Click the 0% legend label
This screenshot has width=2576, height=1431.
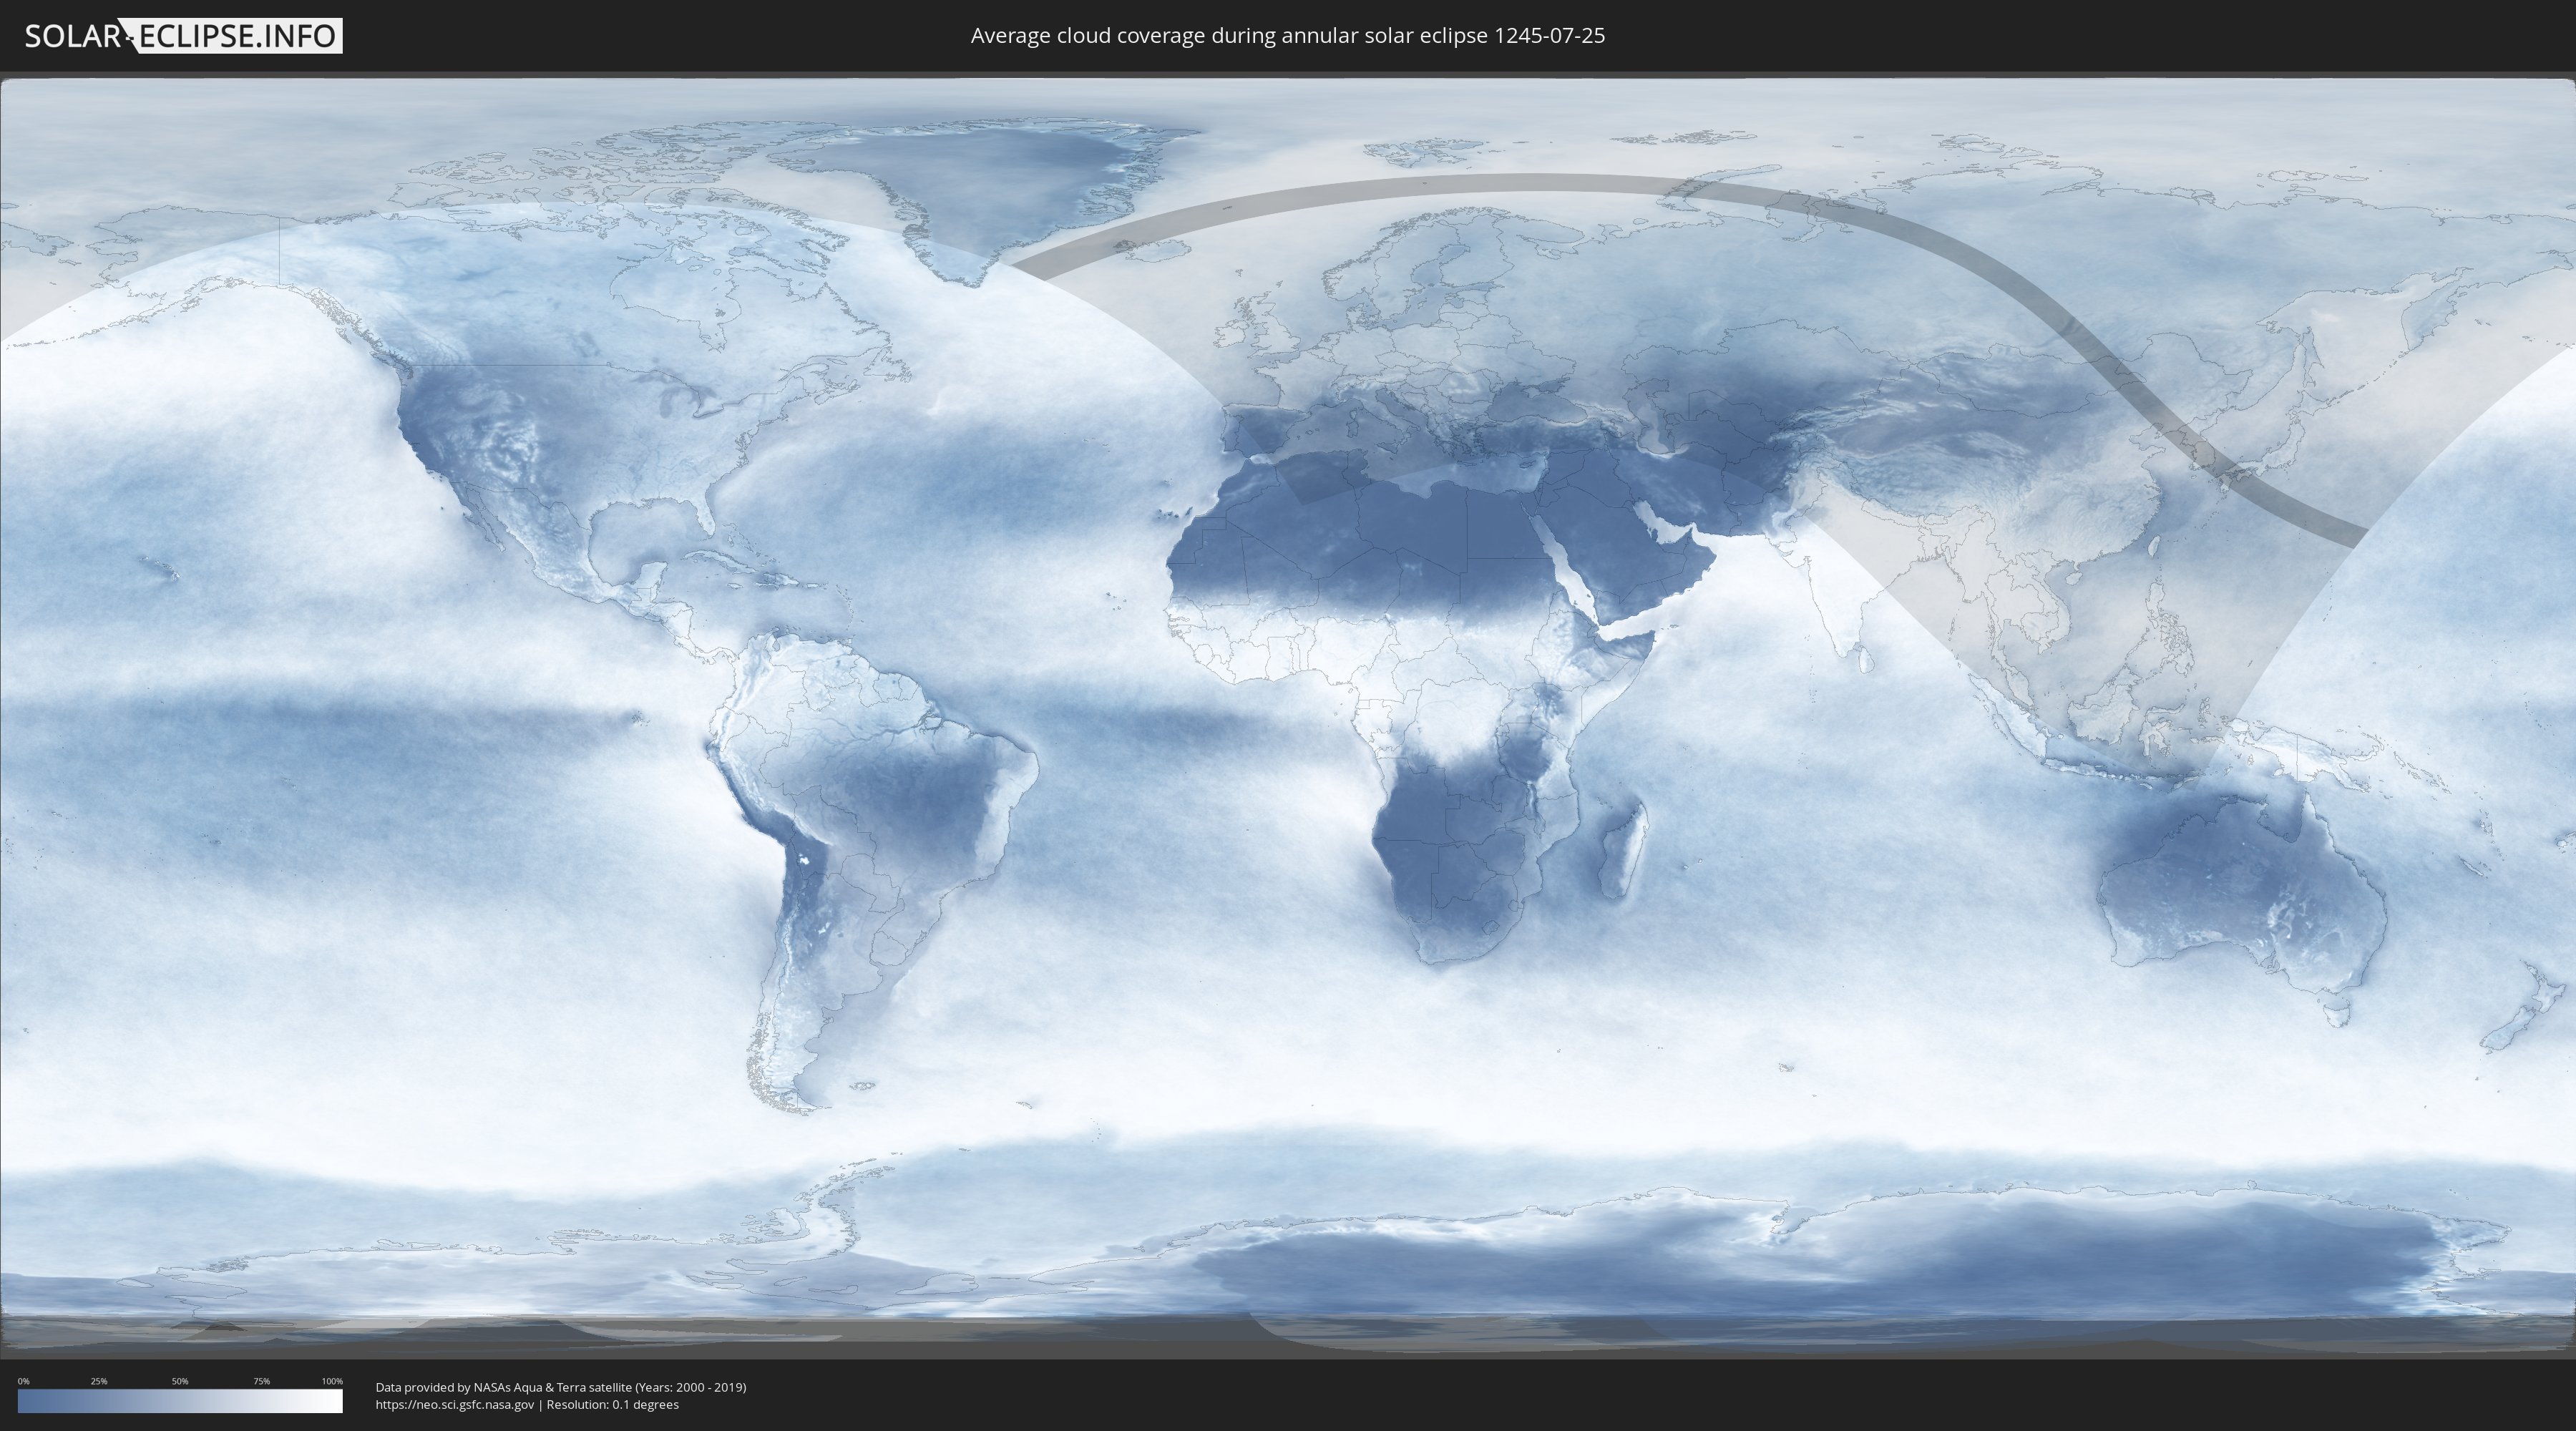pos(23,1381)
